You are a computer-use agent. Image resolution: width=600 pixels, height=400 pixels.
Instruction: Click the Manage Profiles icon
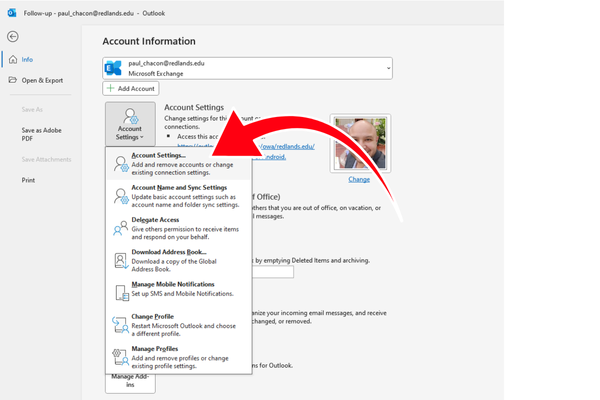click(120, 354)
